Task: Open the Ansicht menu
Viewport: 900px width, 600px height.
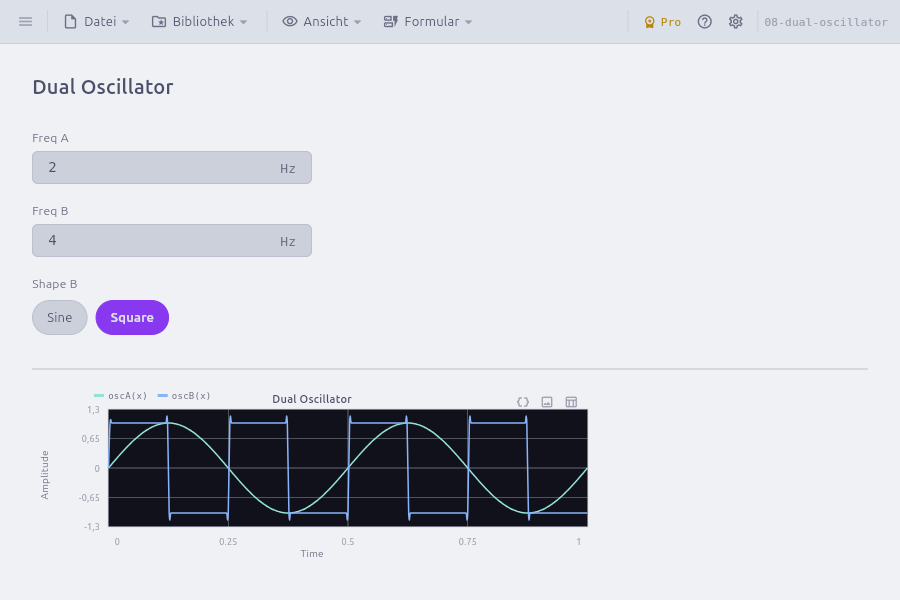Action: tap(321, 22)
